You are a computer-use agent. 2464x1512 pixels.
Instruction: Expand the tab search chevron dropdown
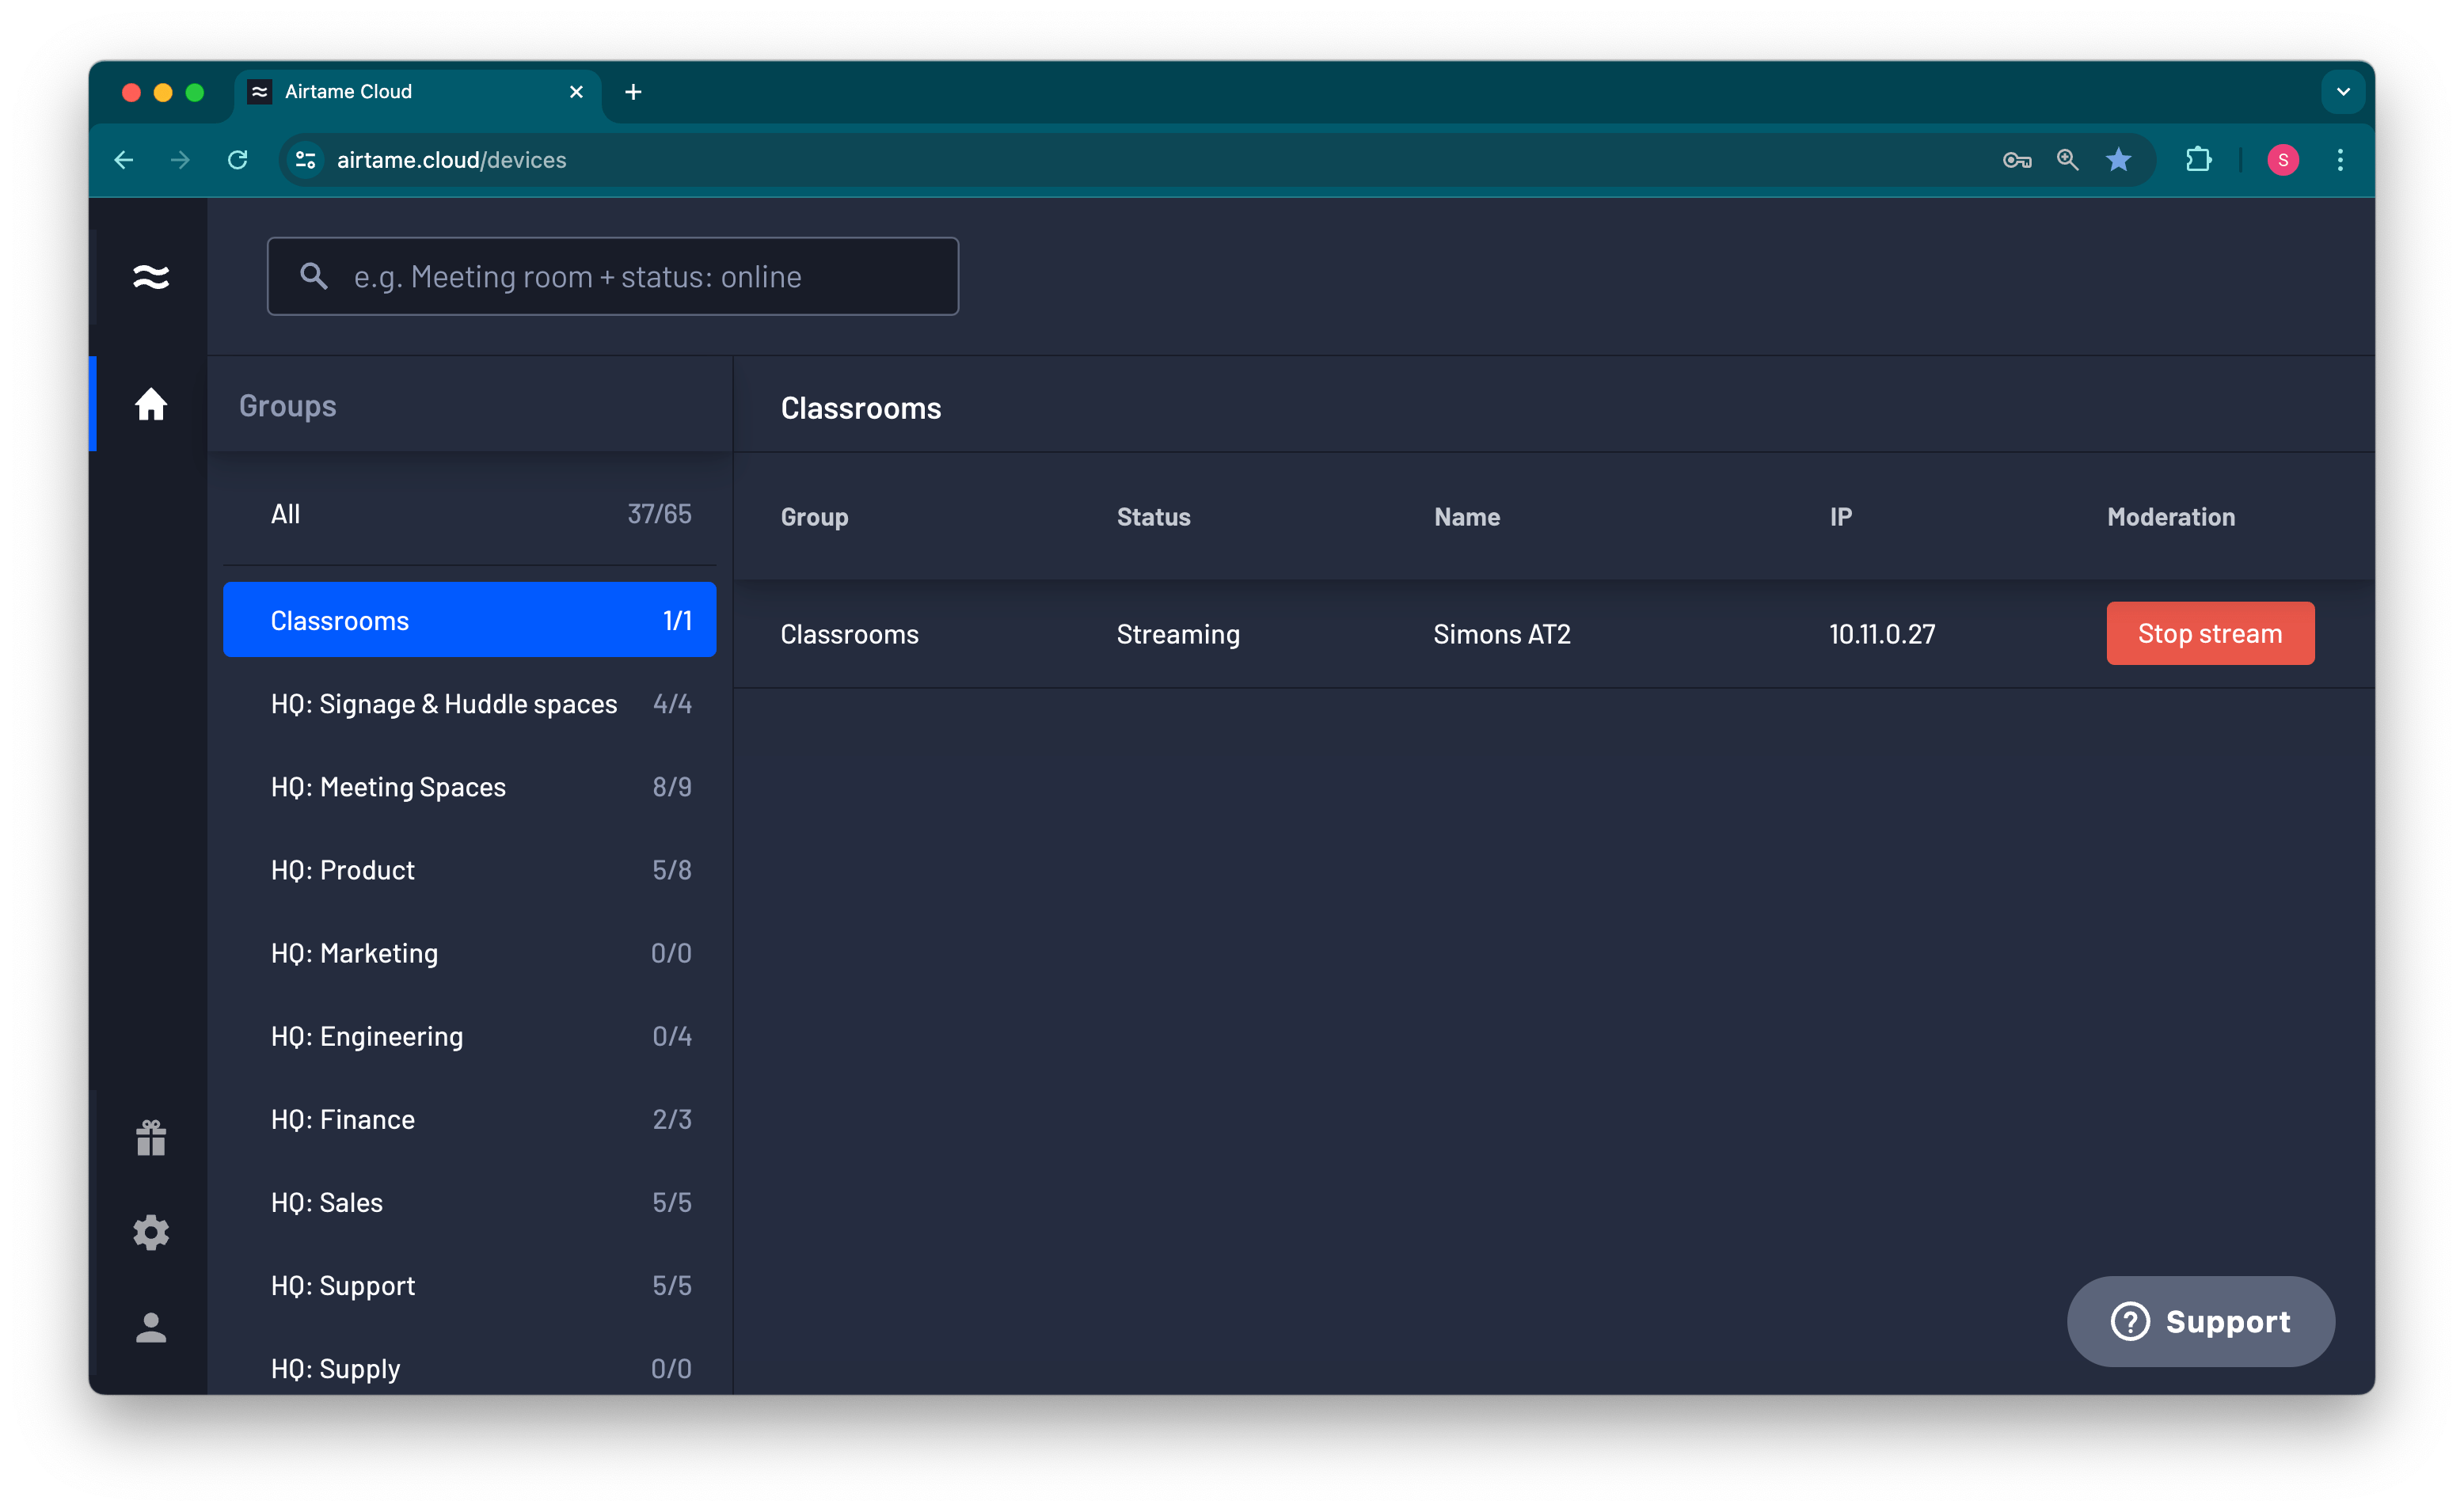tap(2342, 92)
